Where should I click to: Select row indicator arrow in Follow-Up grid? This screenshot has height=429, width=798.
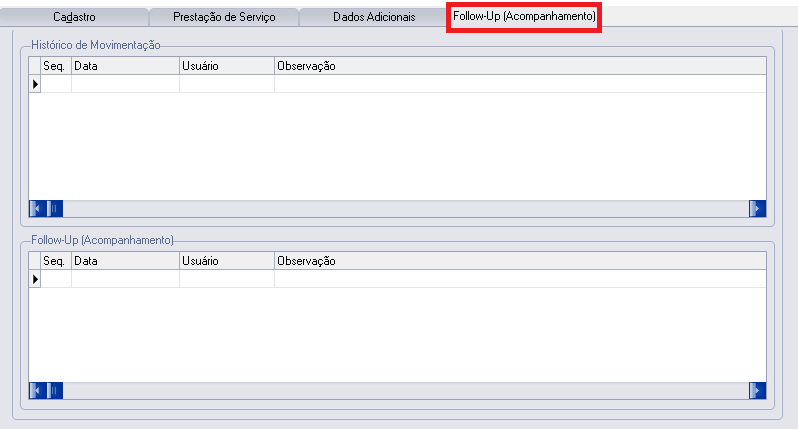pos(35,279)
